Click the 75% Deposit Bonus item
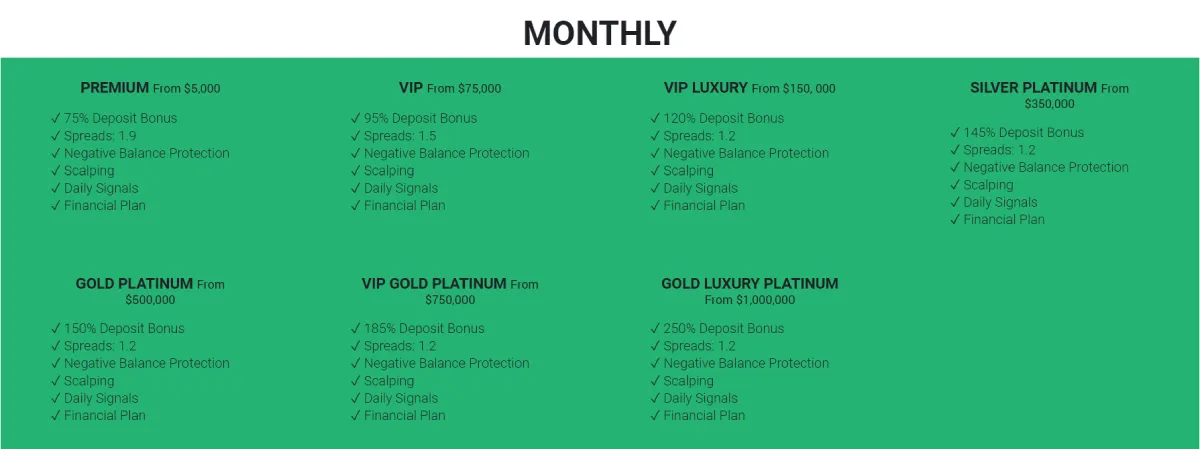Image resolution: width=1200 pixels, height=449 pixels. pyautogui.click(x=114, y=118)
